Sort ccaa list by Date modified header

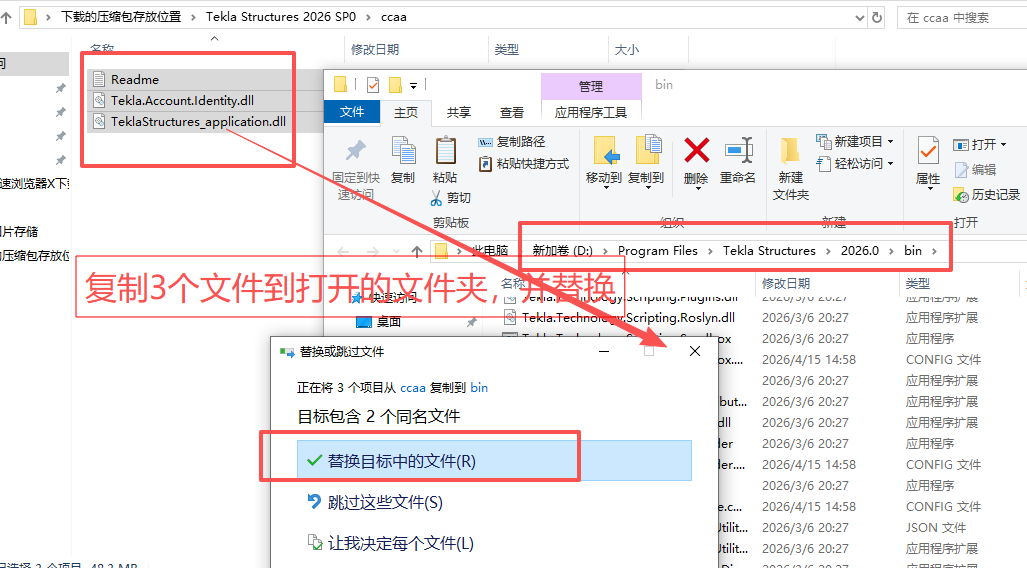coord(375,50)
